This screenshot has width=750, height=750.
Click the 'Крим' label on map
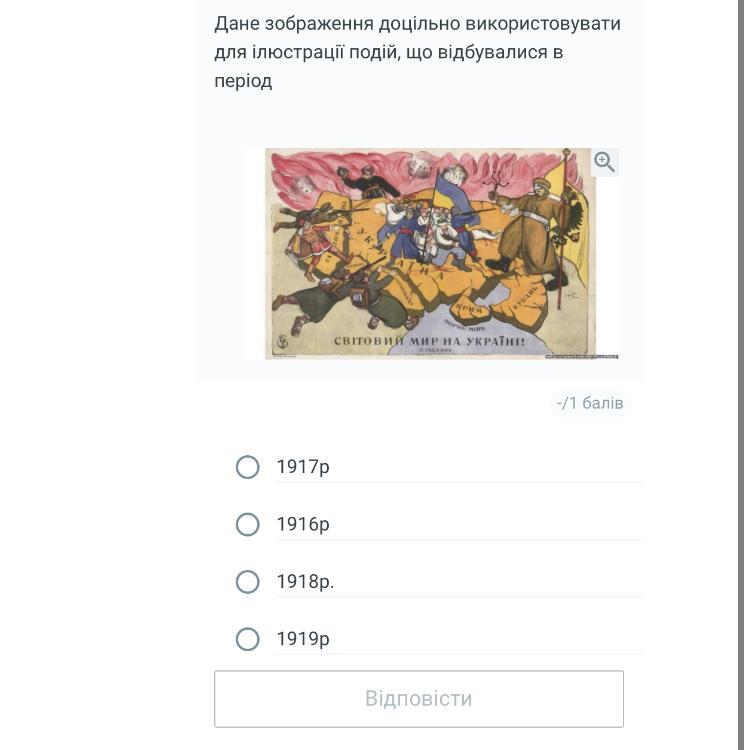468,309
